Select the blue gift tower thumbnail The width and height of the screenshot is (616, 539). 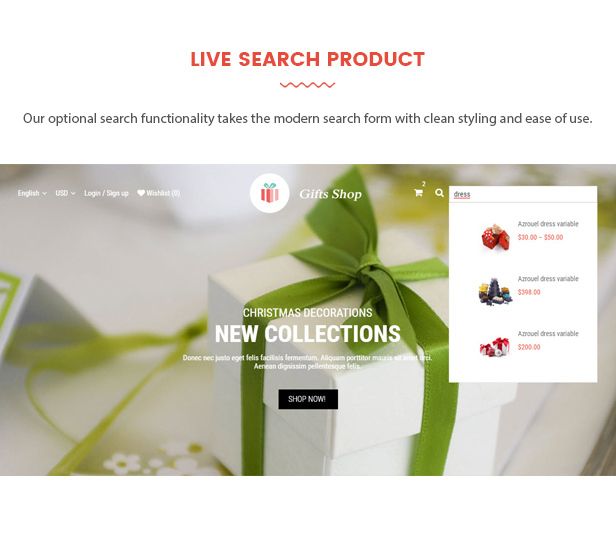[x=495, y=291]
